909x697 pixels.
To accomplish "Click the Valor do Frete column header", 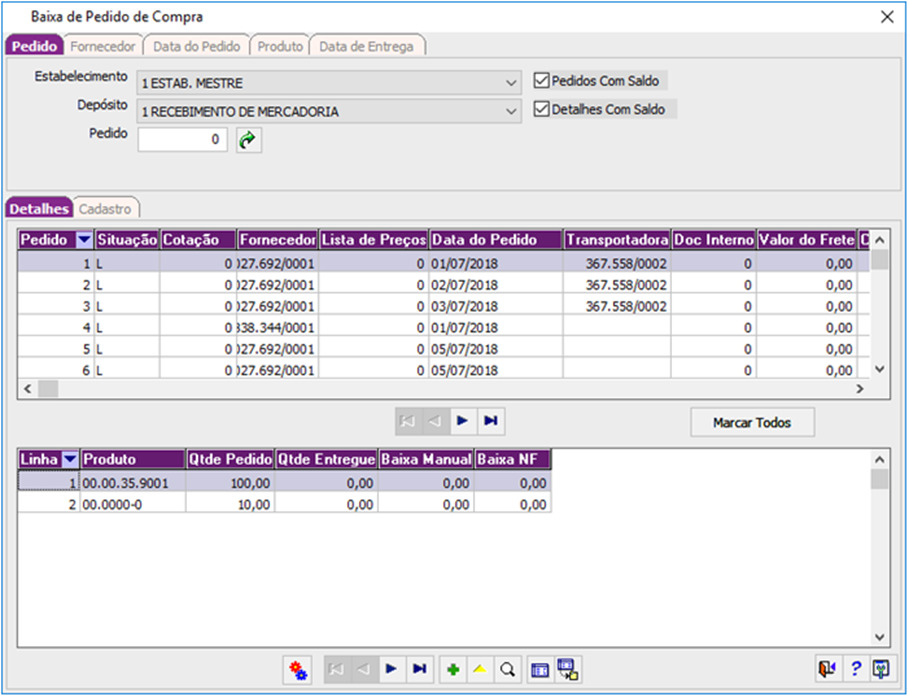I will 807,239.
